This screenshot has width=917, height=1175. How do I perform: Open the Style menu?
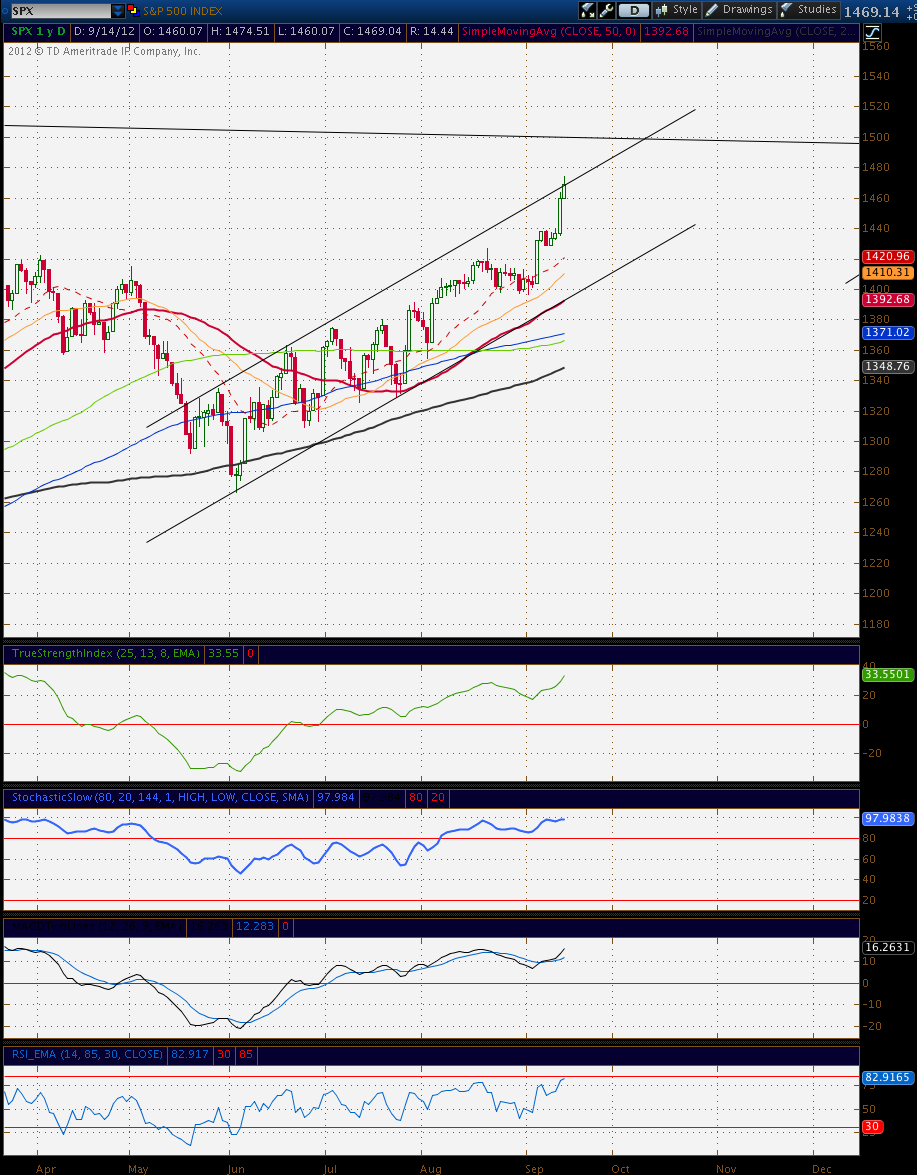click(677, 10)
